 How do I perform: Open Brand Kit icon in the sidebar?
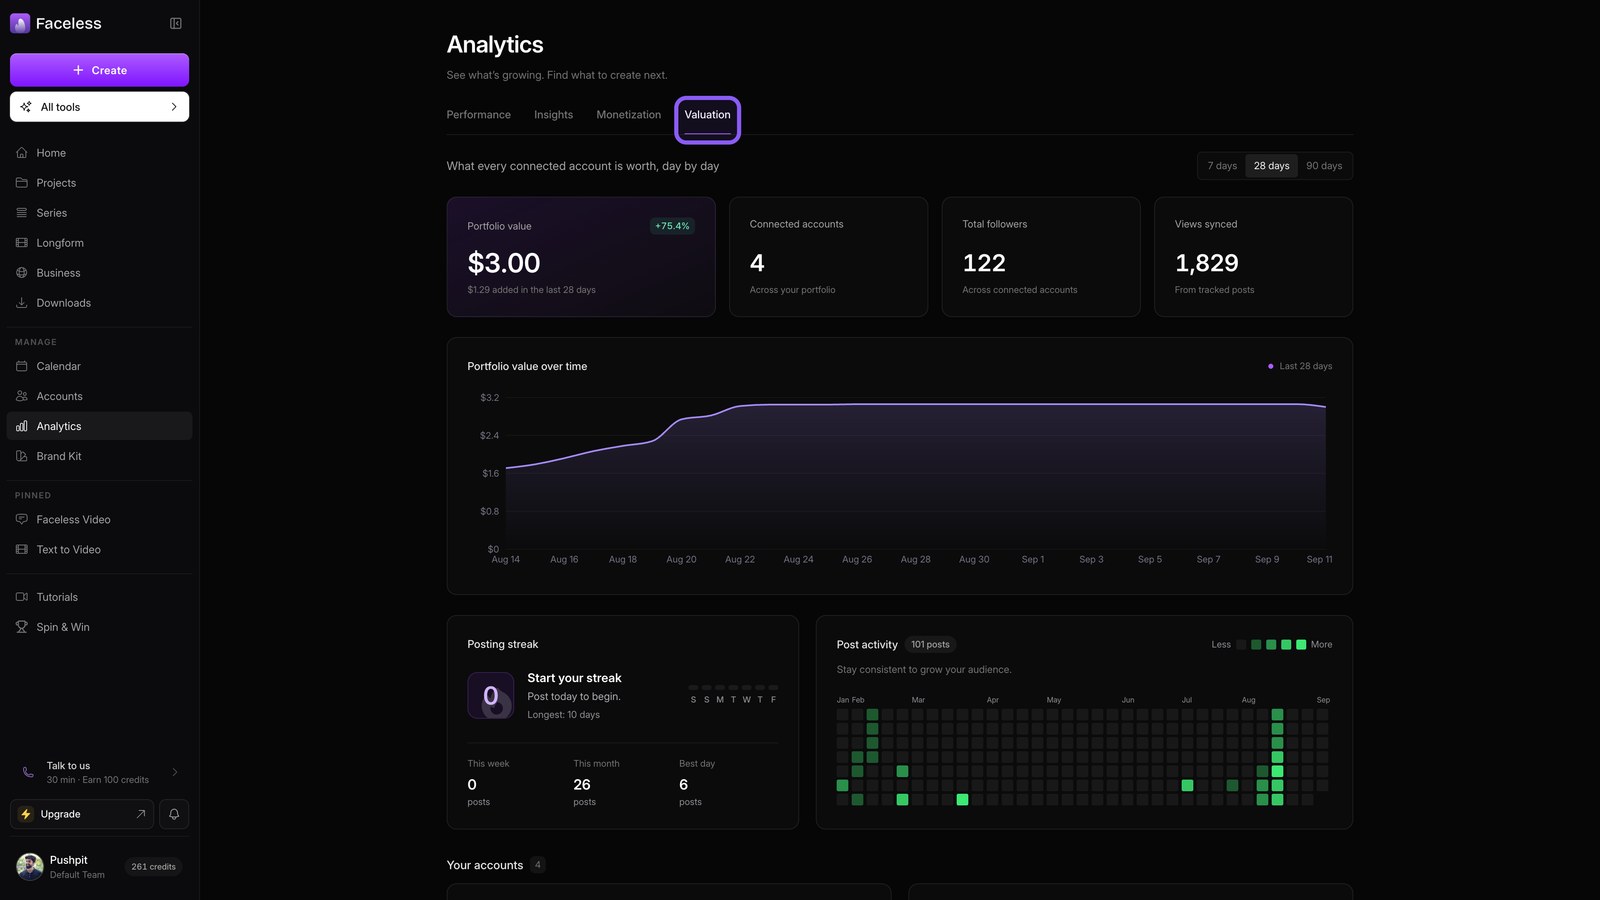22,456
